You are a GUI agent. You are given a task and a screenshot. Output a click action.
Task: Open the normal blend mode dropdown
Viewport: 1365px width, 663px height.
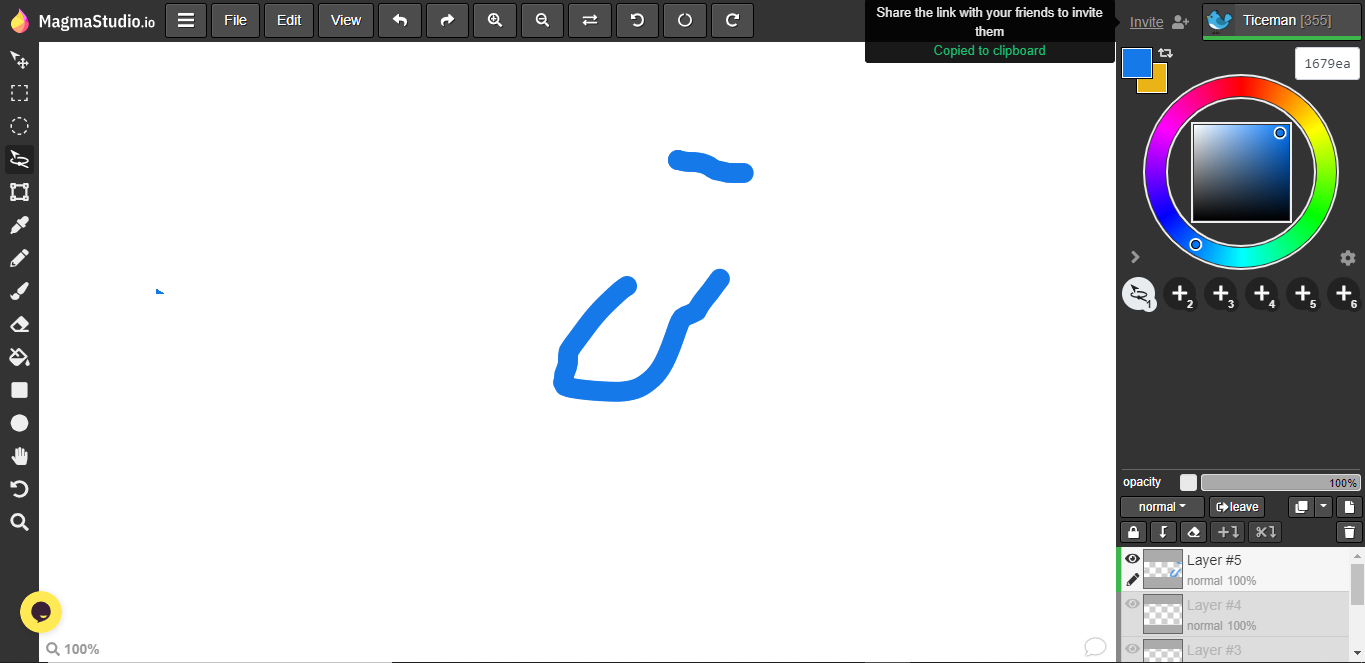coord(1162,507)
